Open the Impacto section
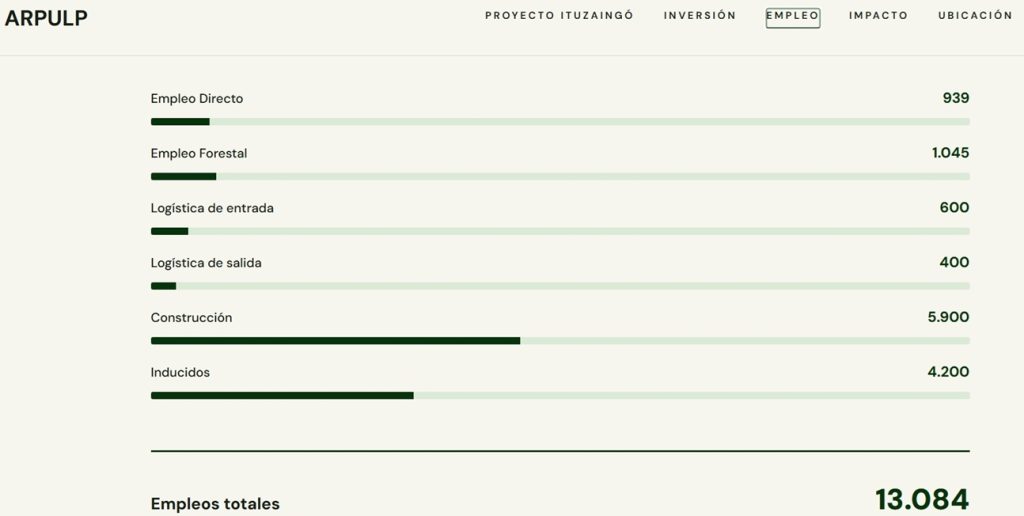This screenshot has height=516, width=1024. tap(878, 16)
